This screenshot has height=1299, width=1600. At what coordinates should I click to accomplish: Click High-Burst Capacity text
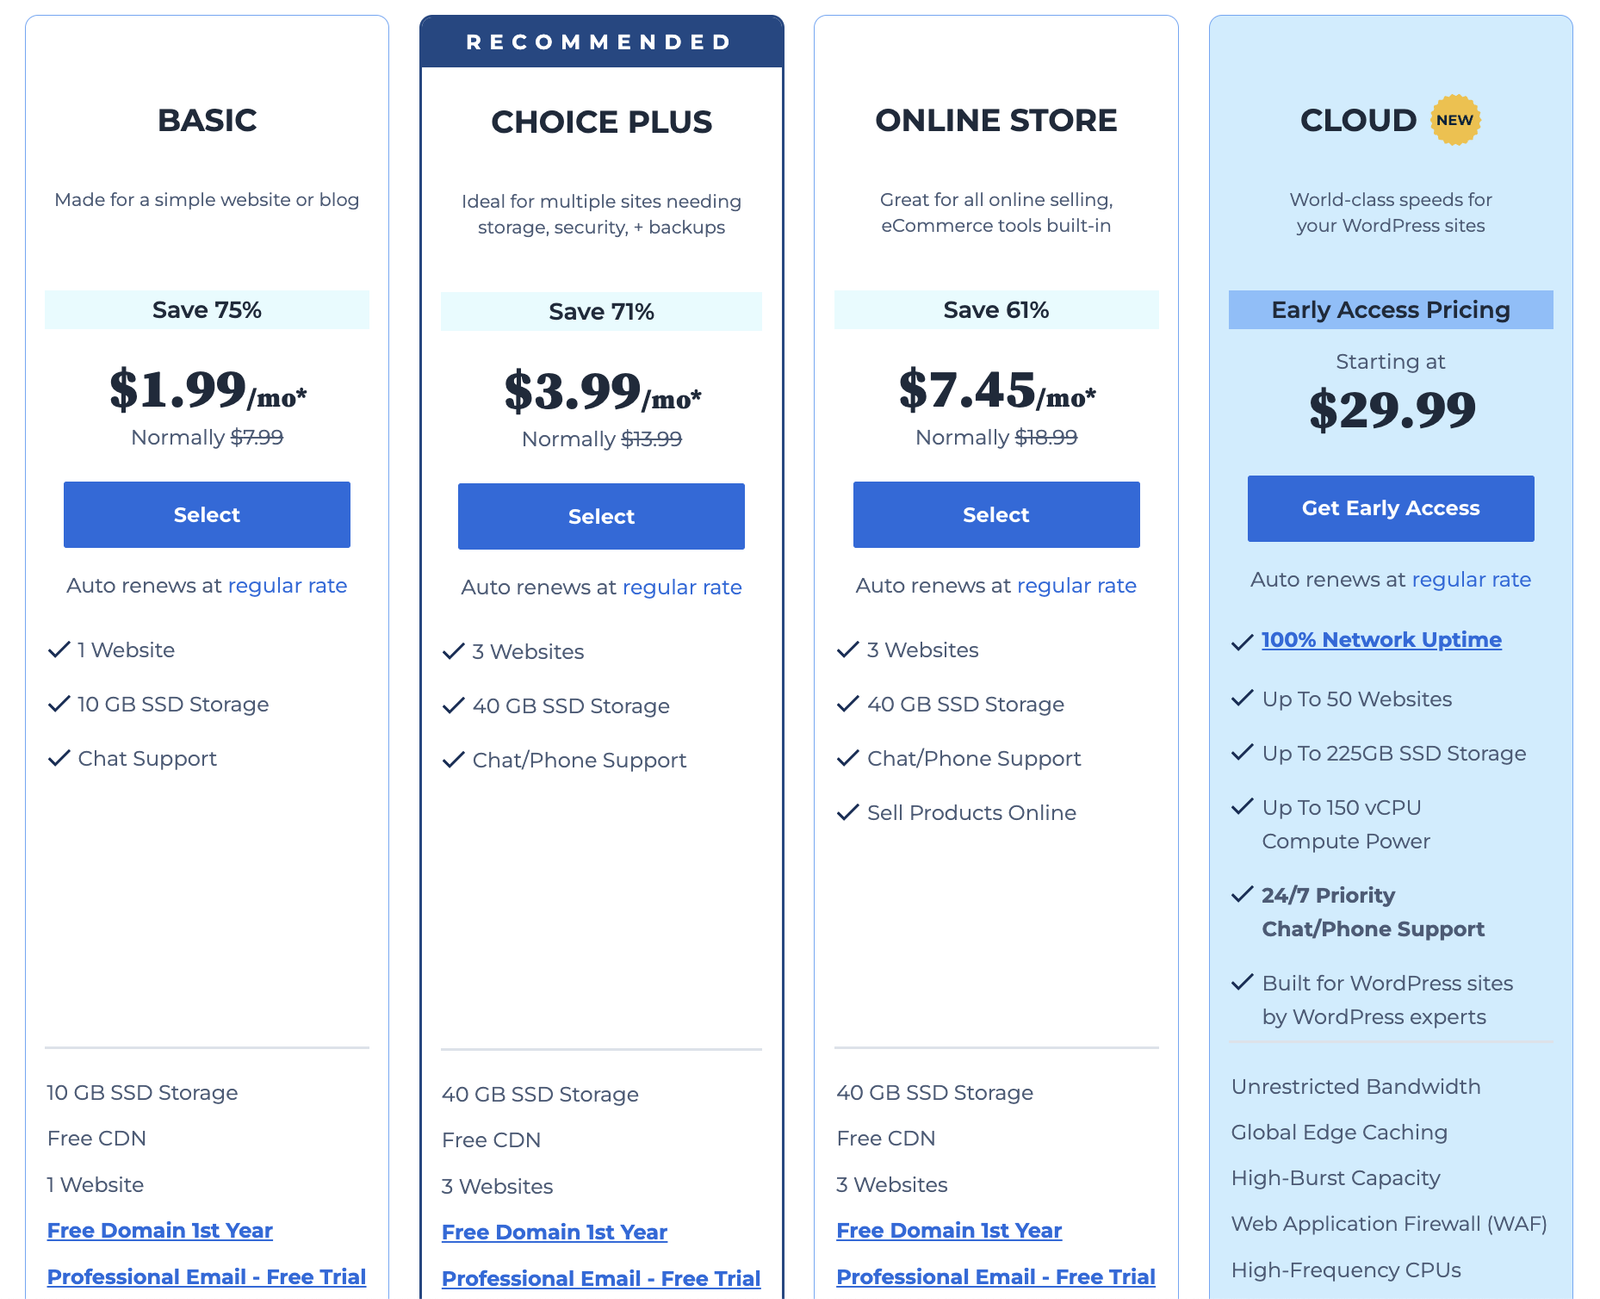[x=1336, y=1179]
